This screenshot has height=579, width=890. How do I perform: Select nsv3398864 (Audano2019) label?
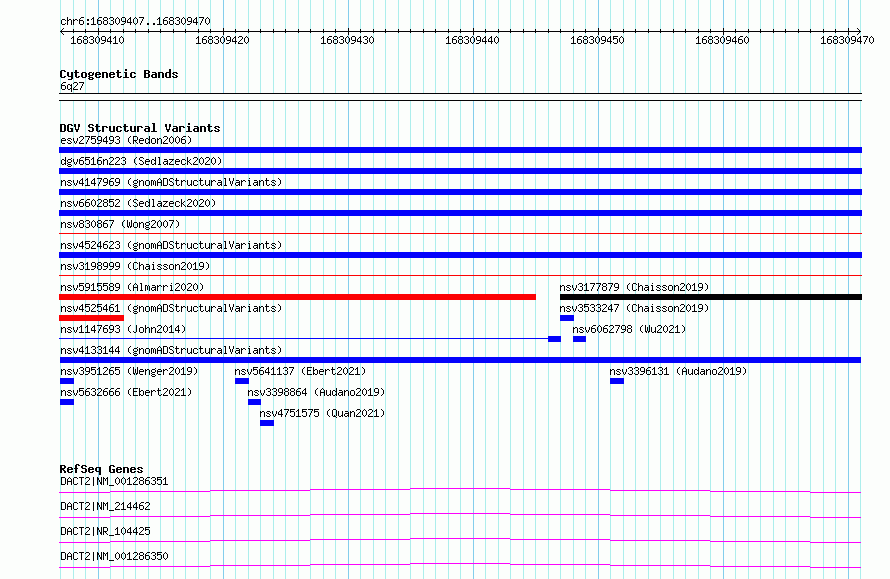pos(316,392)
